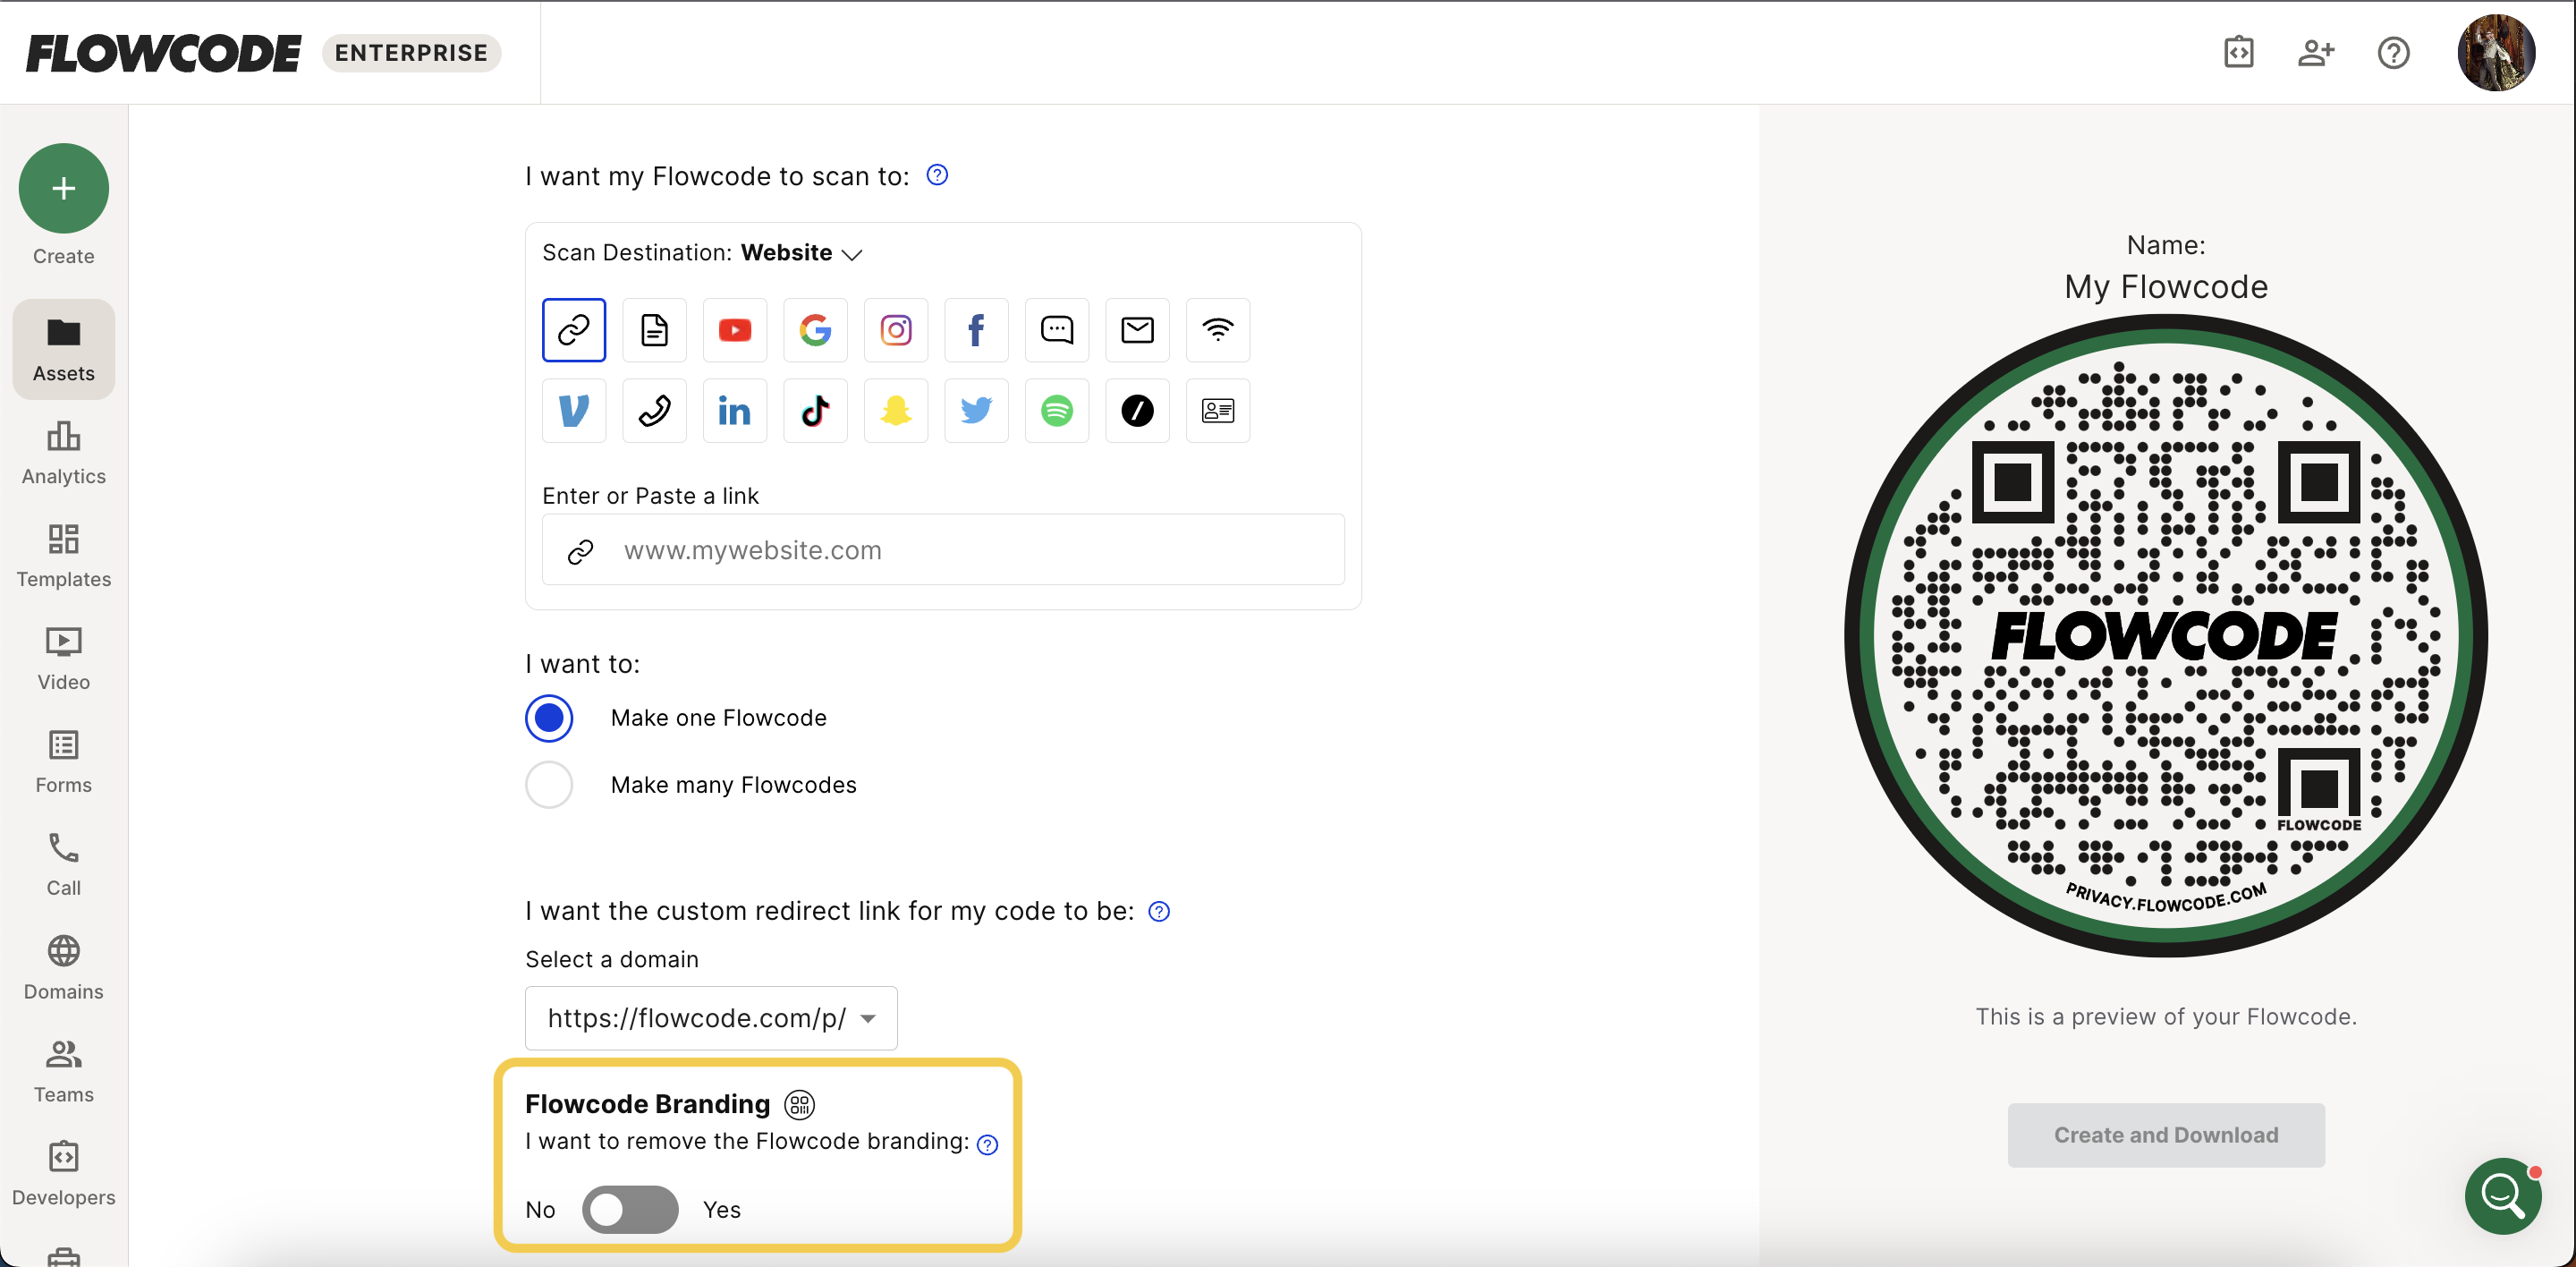Click the QR icon beside Flowcode Branding
Viewport: 2576px width, 1267px height.
click(x=799, y=1104)
